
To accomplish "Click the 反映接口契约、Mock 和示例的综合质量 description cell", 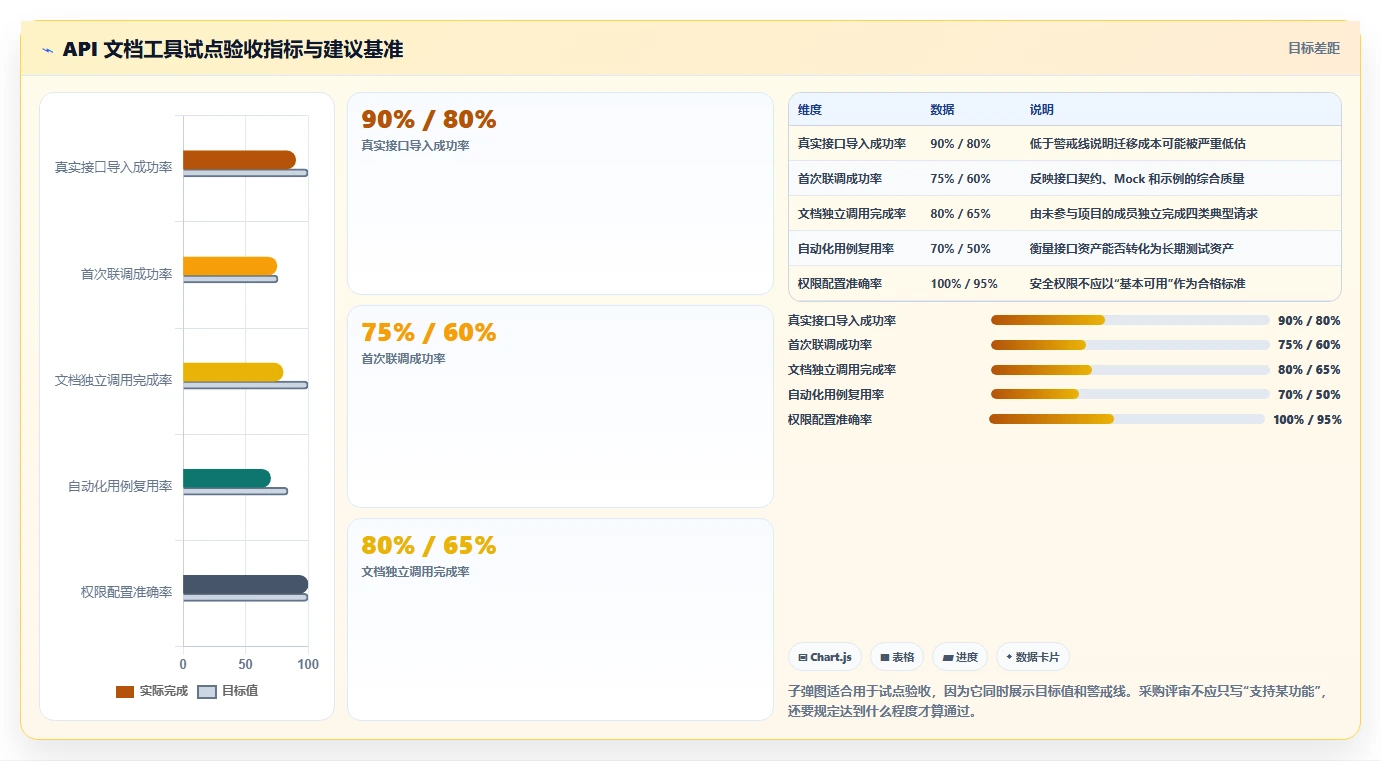I will [1137, 179].
